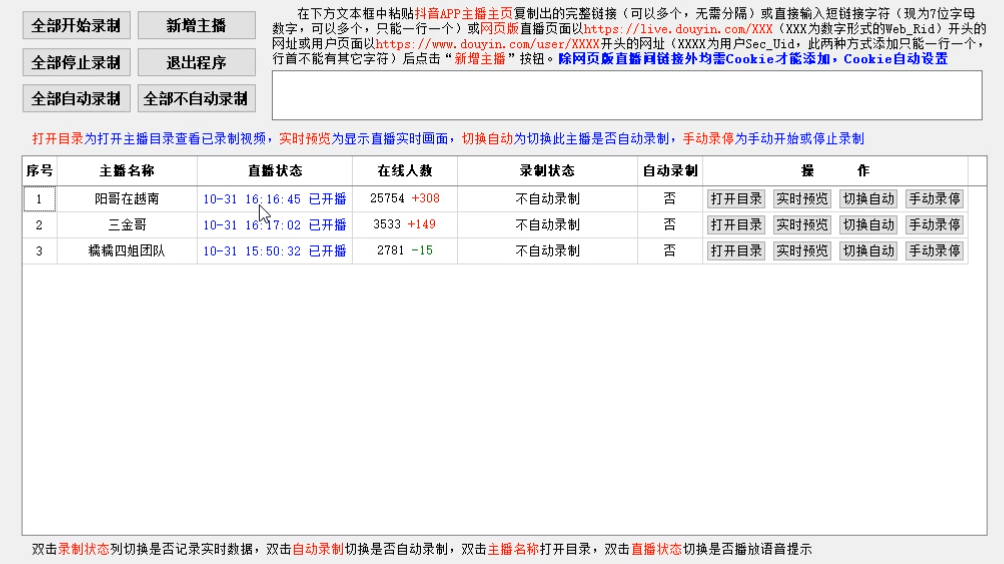Image resolution: width=1004 pixels, height=564 pixels.
Task: Open live preview for 阳哥在越南
Action: [x=802, y=198]
